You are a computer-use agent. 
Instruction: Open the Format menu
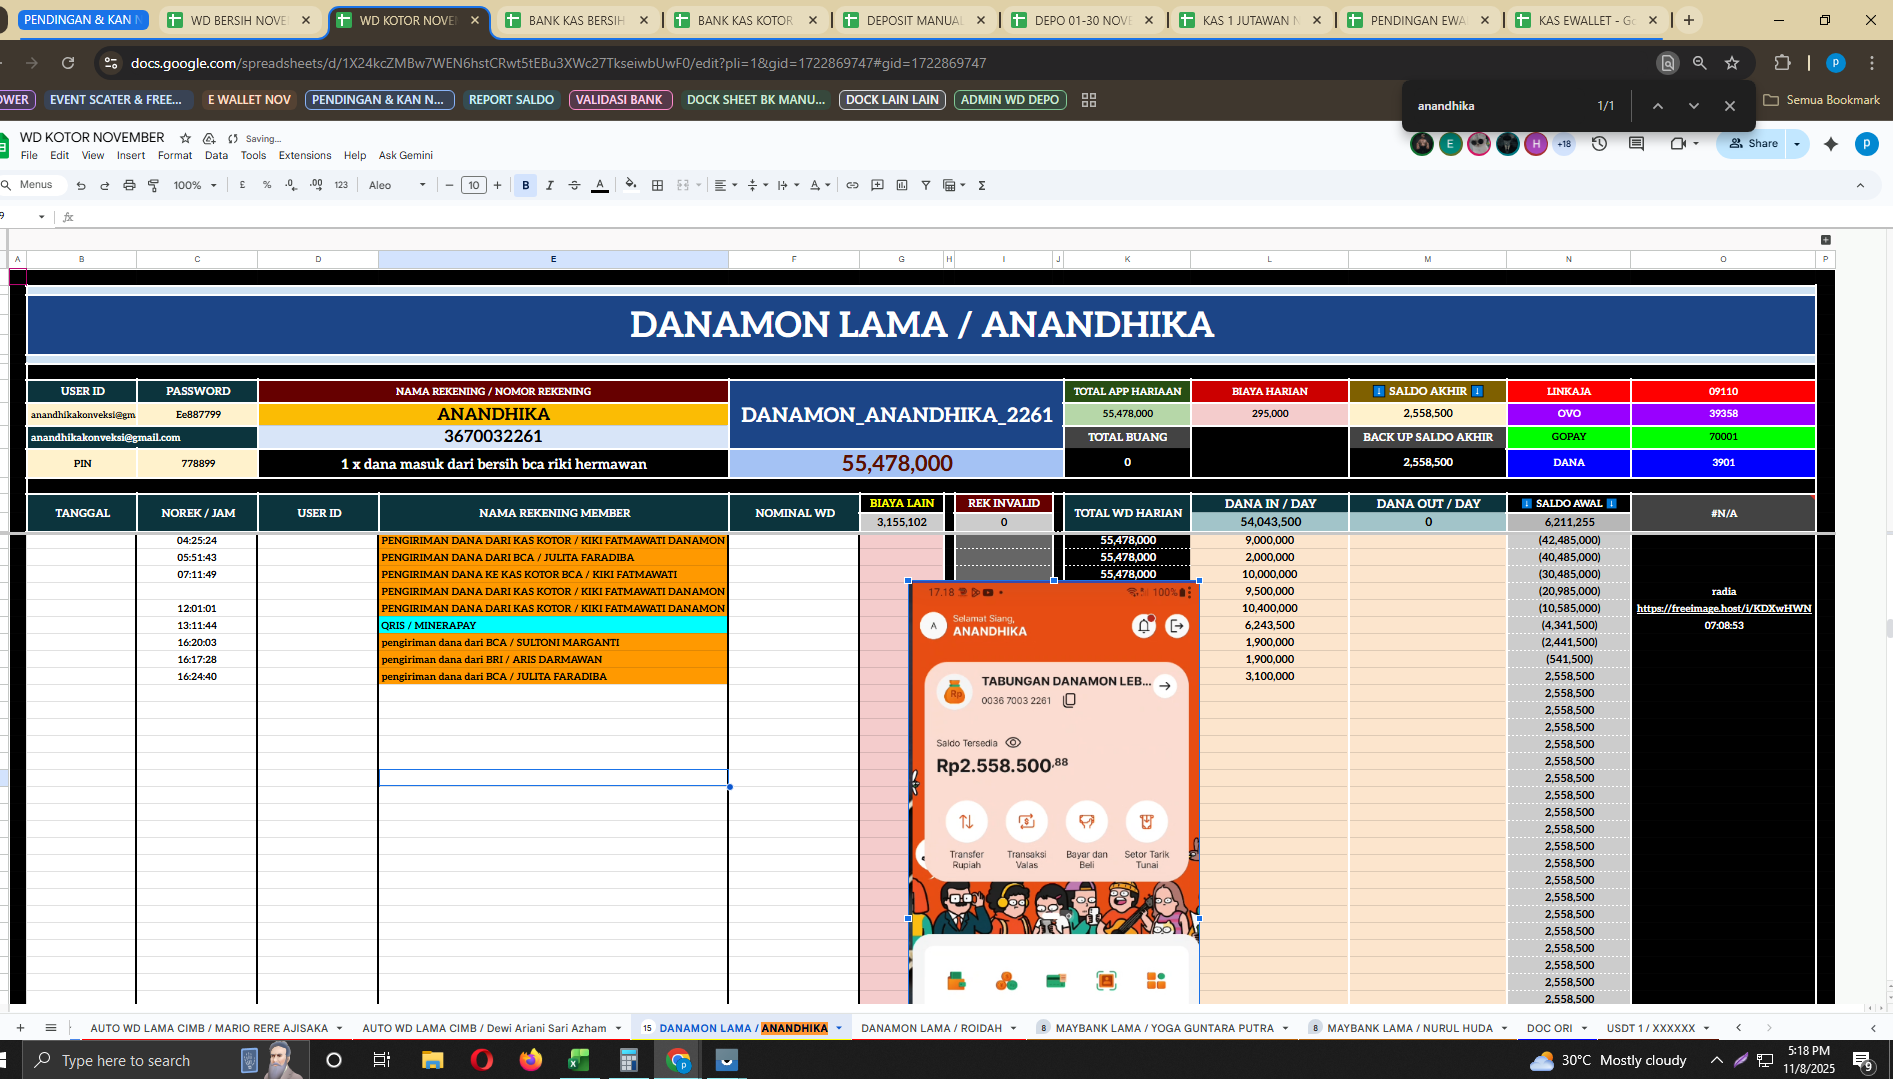click(x=175, y=156)
